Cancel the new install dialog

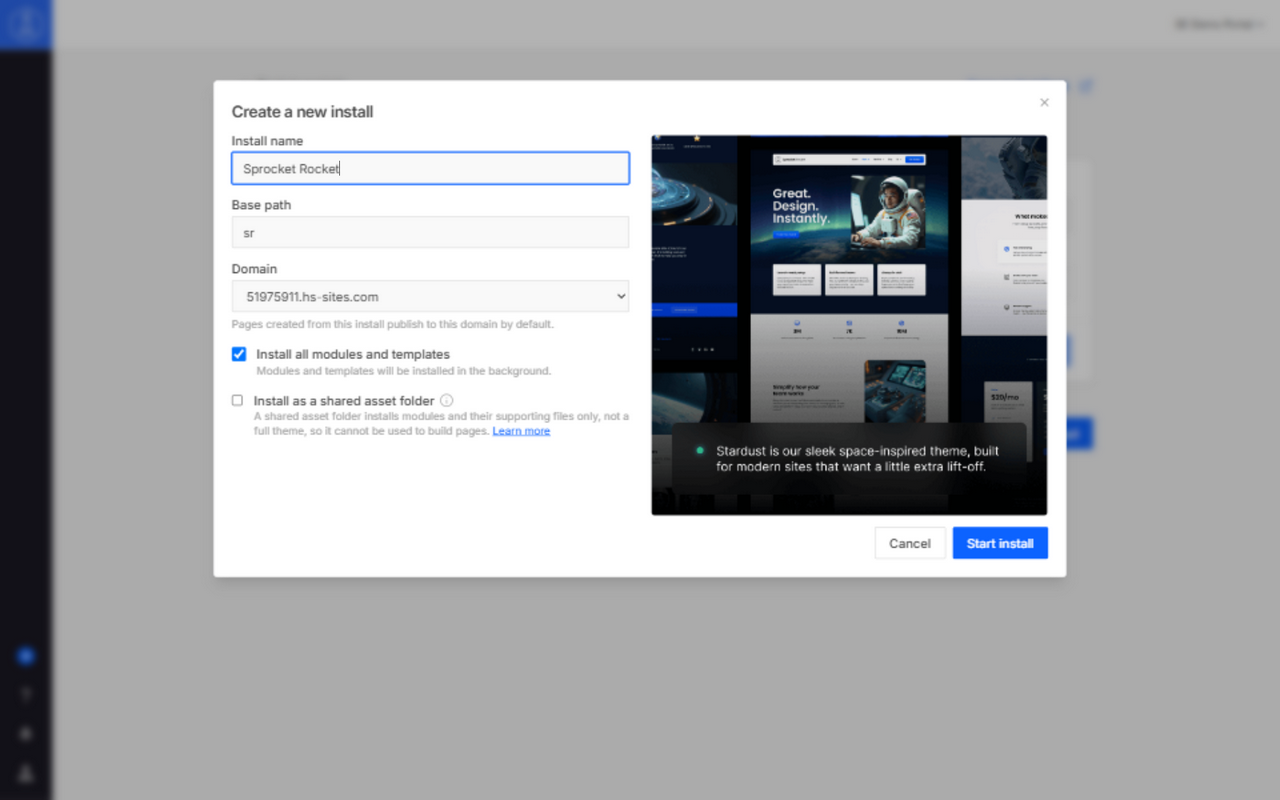tap(910, 543)
